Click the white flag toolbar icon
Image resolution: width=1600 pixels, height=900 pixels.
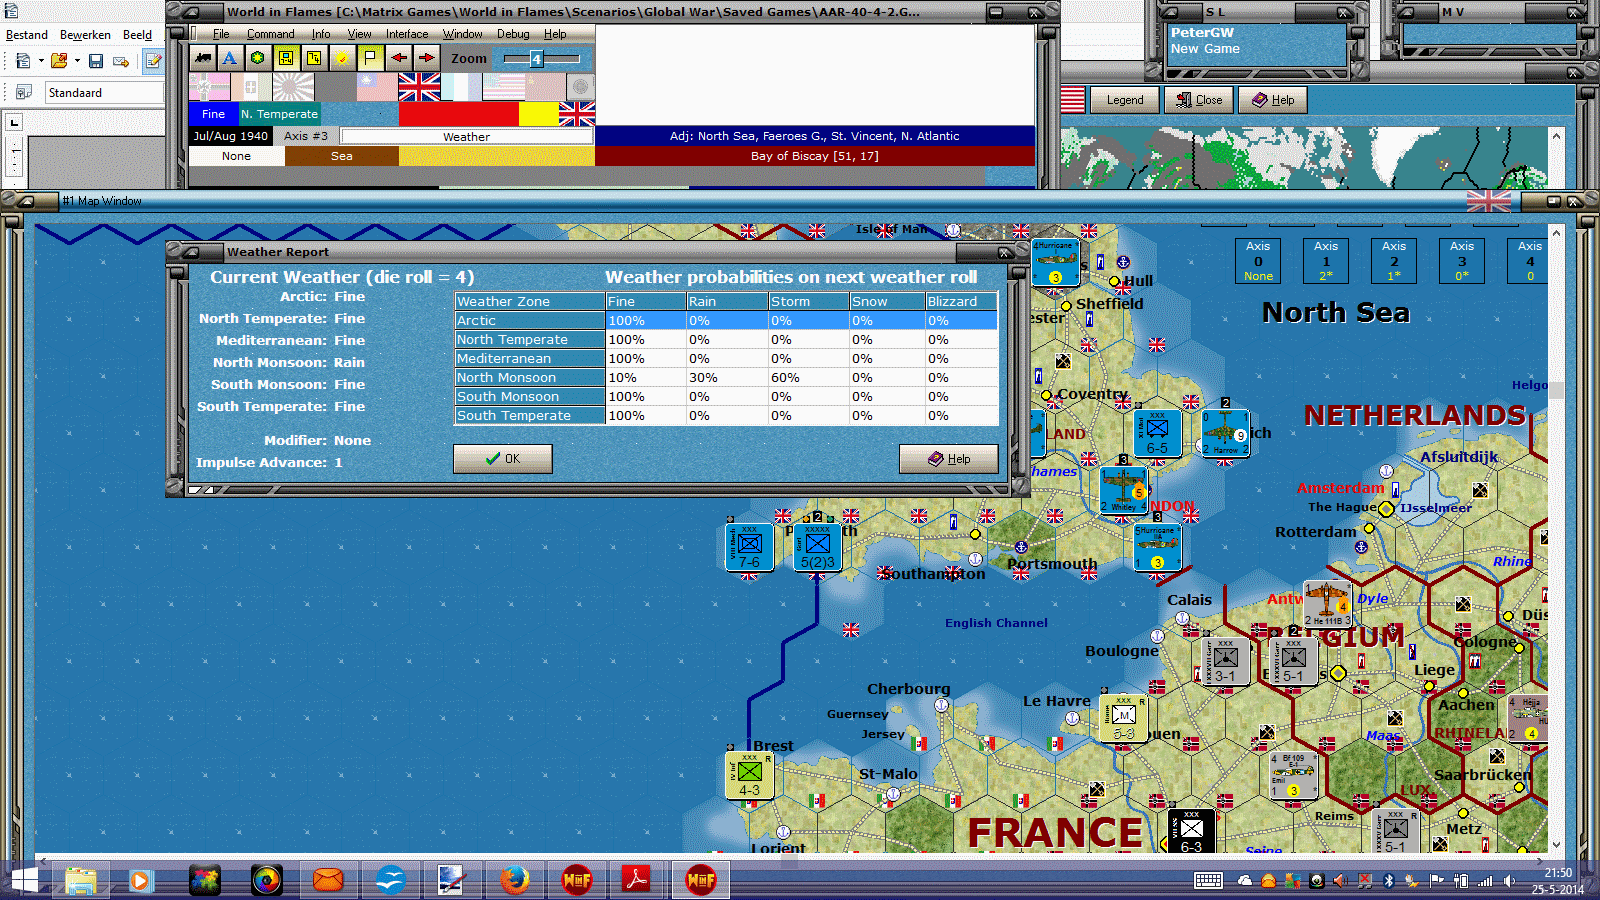click(x=370, y=58)
